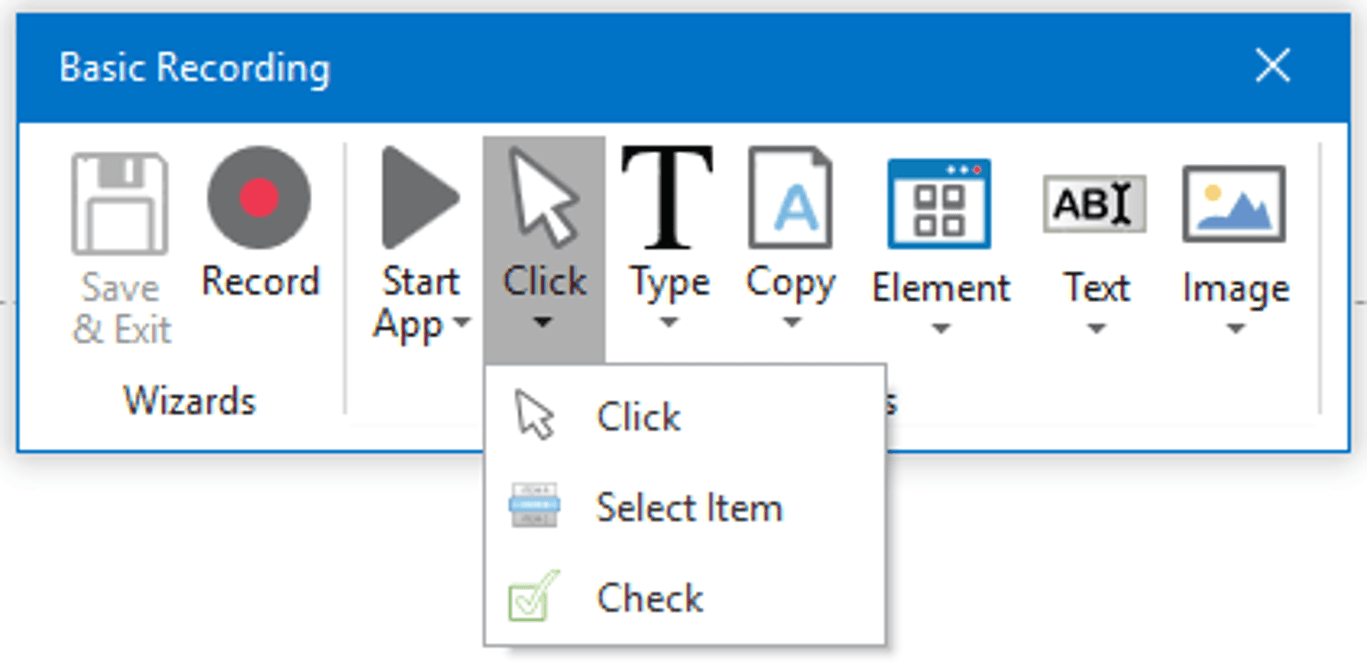
Task: Expand the Copy dropdown arrow
Action: click(791, 323)
